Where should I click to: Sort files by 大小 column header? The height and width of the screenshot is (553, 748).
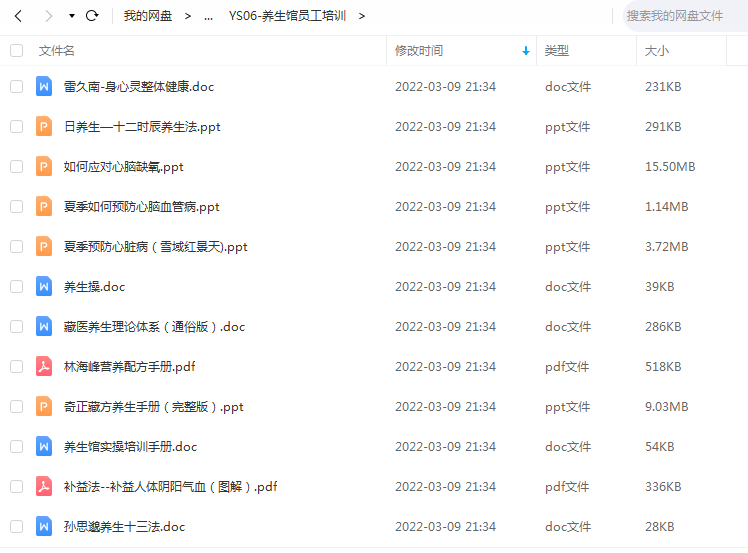pos(656,51)
